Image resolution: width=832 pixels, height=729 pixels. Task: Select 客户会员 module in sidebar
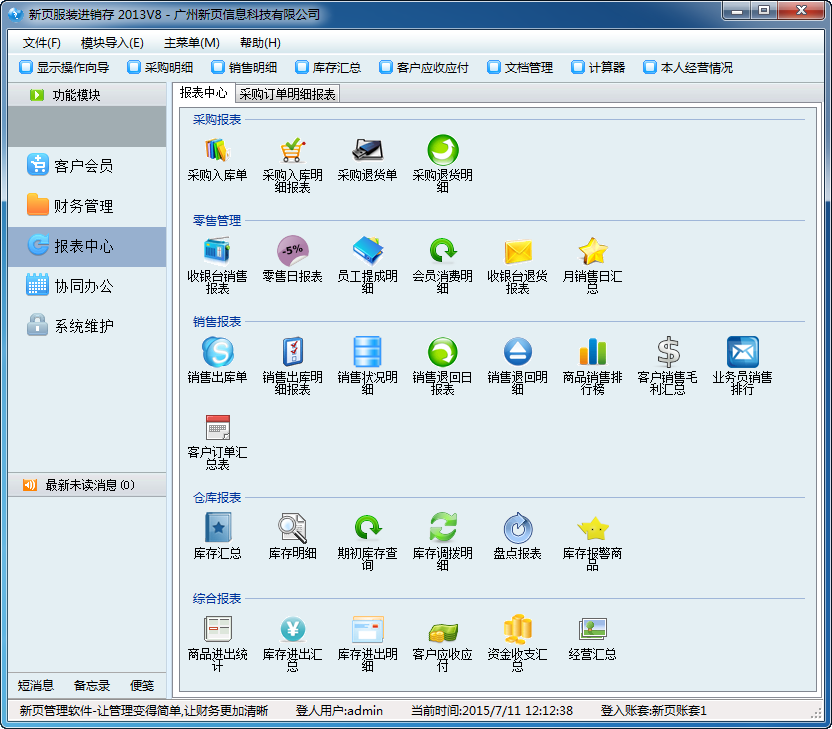click(x=87, y=166)
